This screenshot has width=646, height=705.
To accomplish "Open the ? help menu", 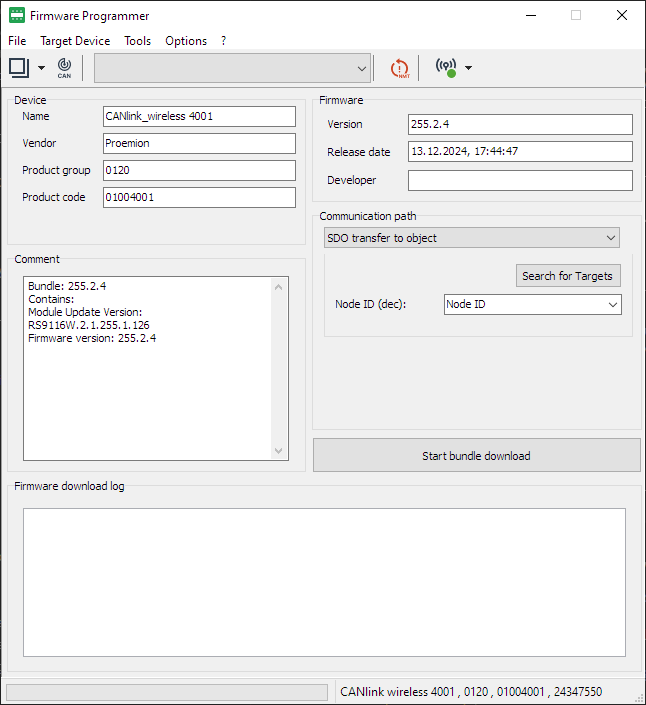I will [223, 41].
